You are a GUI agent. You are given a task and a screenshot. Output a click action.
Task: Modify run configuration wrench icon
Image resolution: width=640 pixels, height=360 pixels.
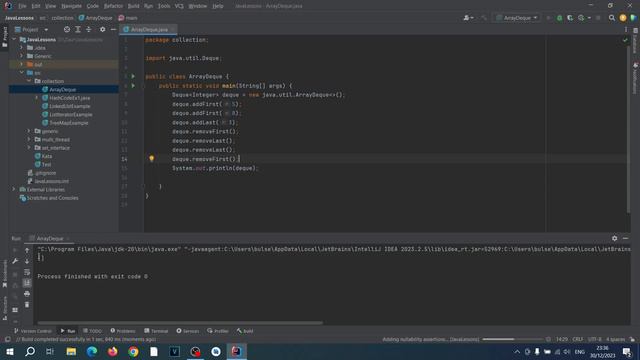tap(15, 261)
